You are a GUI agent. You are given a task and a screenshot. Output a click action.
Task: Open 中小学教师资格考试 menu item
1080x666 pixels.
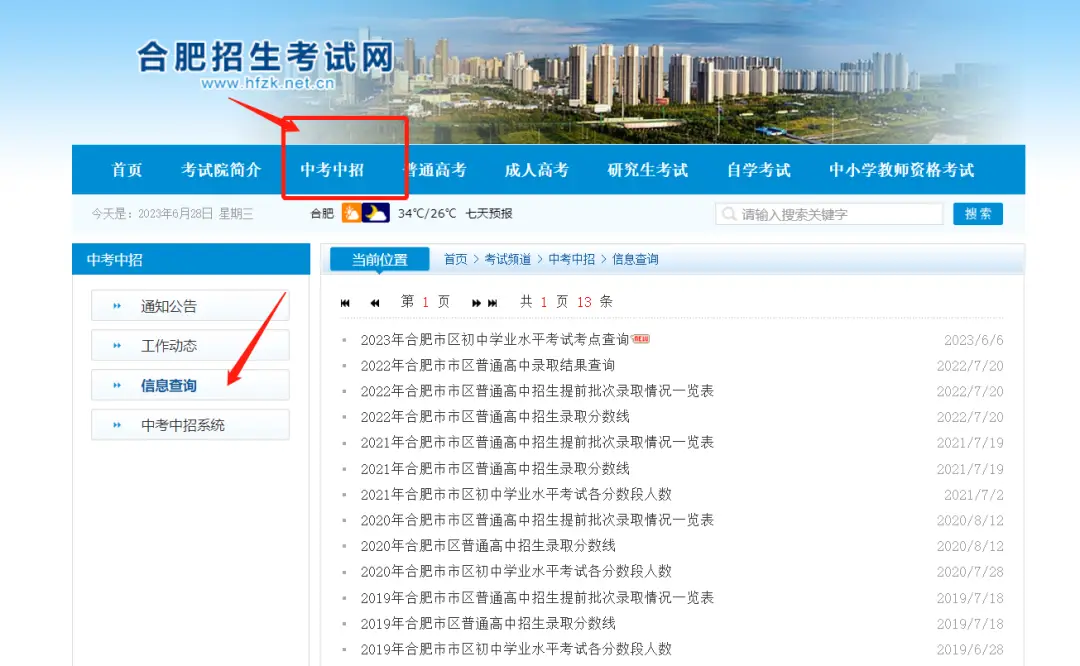pos(901,170)
